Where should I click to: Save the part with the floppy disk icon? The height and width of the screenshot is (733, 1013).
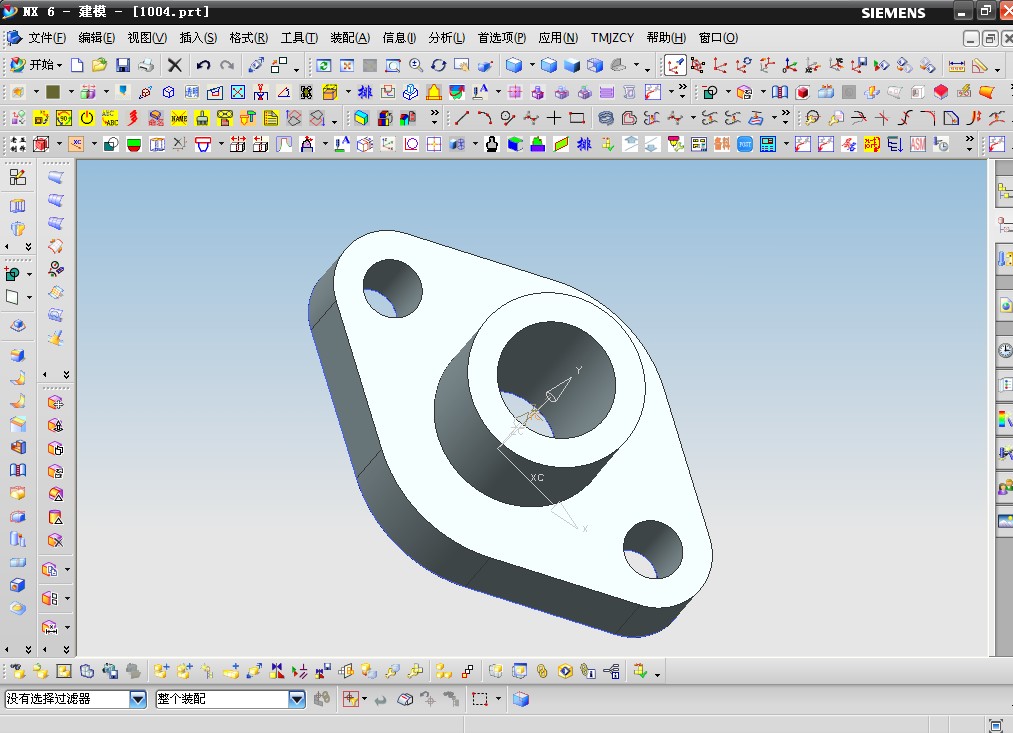click(123, 65)
